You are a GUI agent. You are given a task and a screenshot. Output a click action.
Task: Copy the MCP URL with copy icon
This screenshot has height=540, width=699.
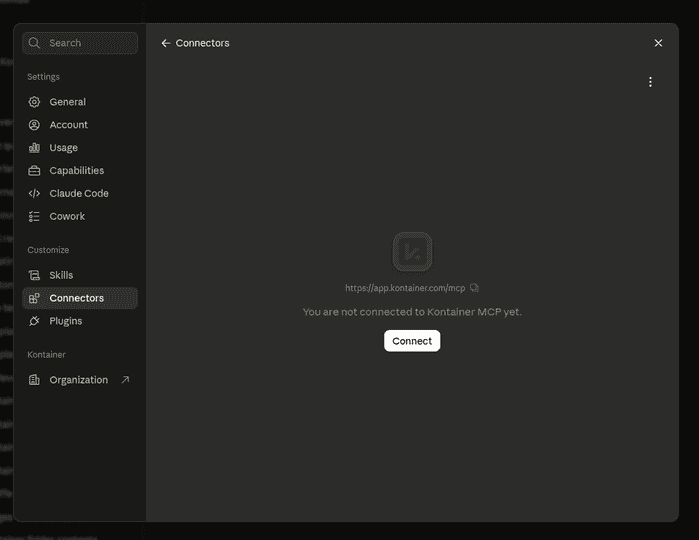[474, 288]
